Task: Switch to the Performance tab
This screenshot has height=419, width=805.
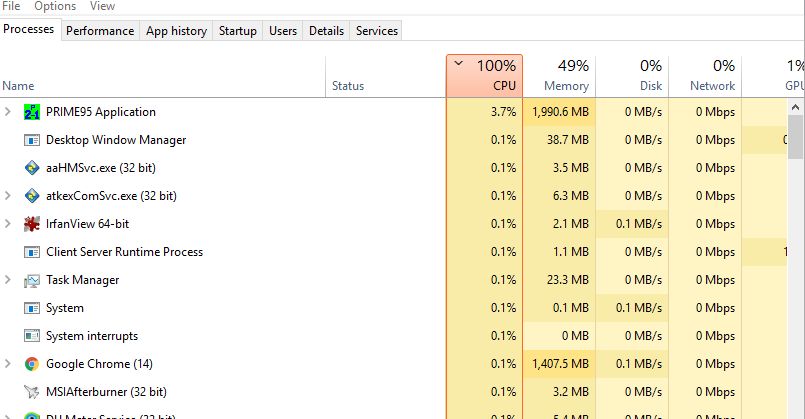Action: tap(100, 31)
